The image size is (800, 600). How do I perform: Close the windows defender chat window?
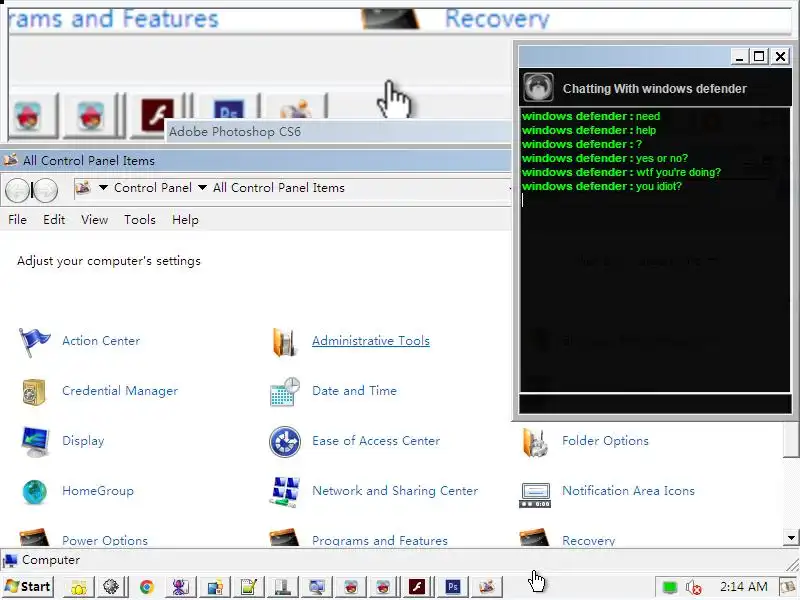click(781, 56)
